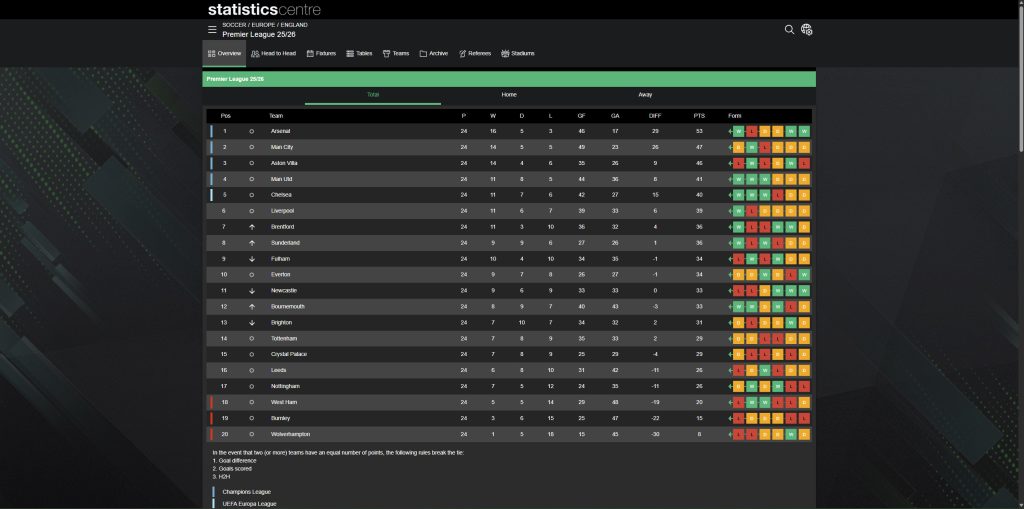Click Everton's no-change circle icon
This screenshot has width=1024, height=509.
[251, 275]
